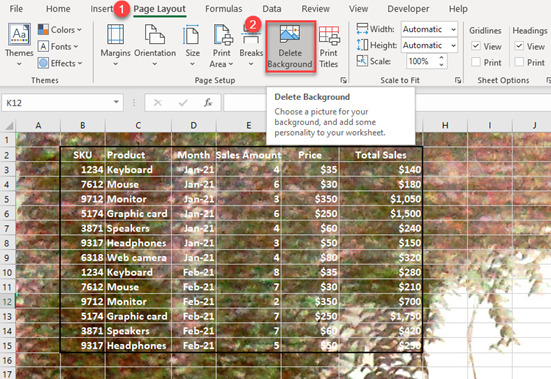Select the $700 total sales cell
This screenshot has width=551, height=379.
point(381,301)
